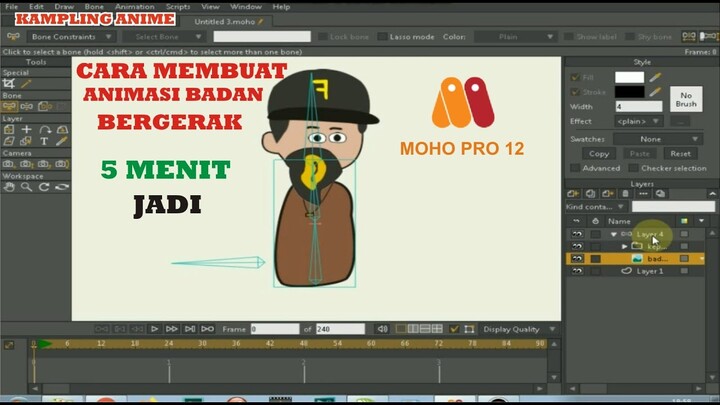Activate the Pan/Tilt Camera tool
Image resolution: width=720 pixels, height=405 pixels.
click(62, 164)
